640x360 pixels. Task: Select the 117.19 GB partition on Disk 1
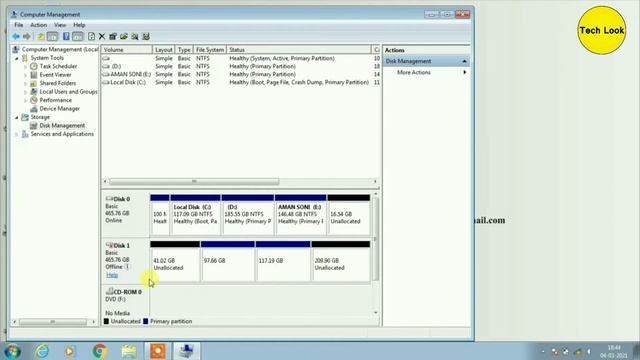point(283,261)
